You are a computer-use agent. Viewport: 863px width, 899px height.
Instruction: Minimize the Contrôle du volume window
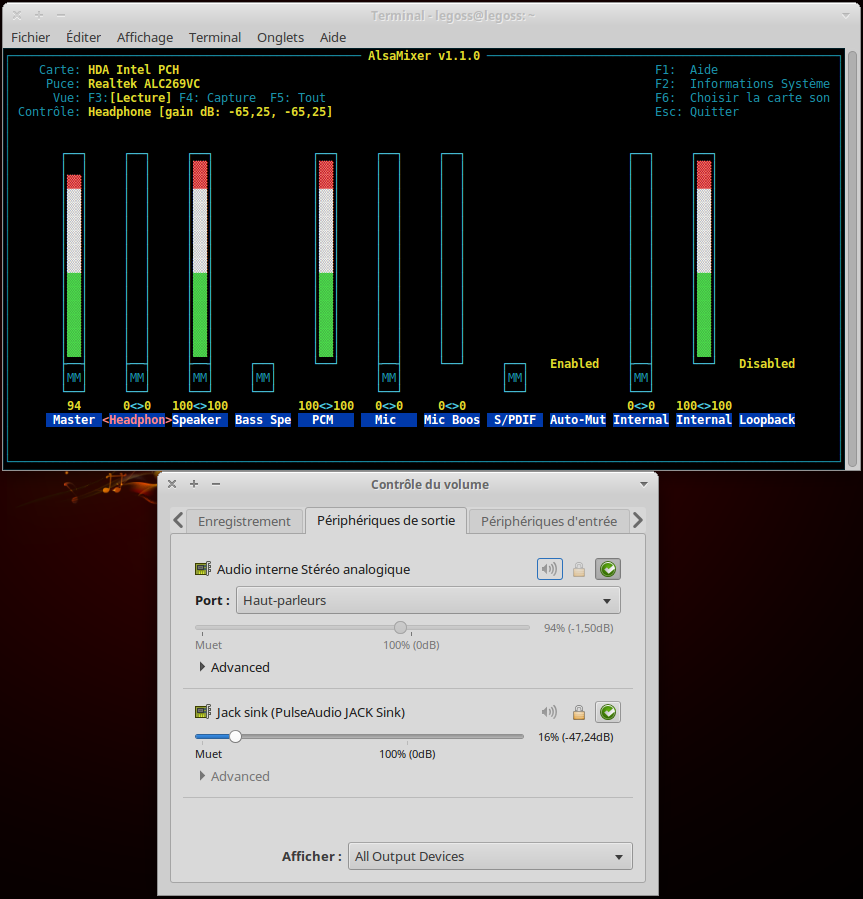216,484
